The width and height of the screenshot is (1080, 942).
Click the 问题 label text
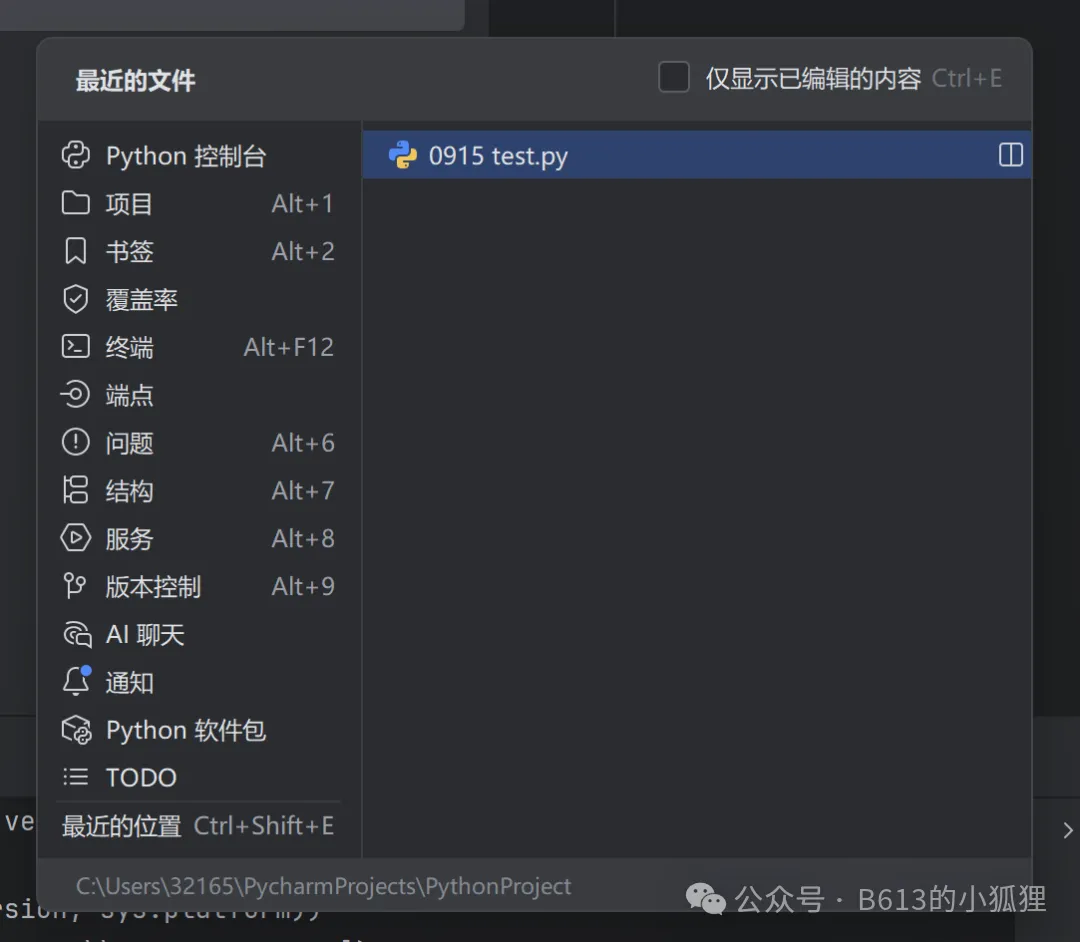[129, 443]
